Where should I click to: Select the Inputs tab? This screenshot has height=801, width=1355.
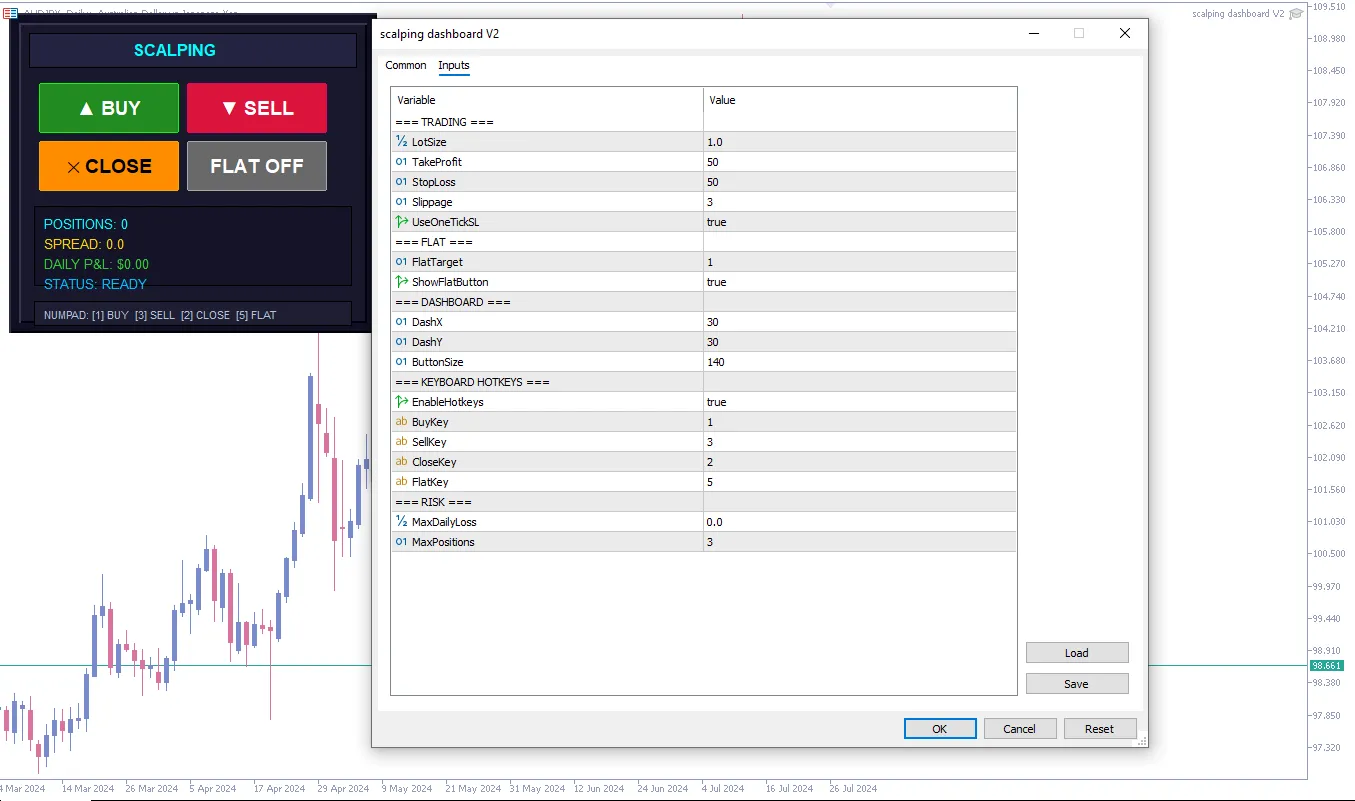click(x=454, y=65)
